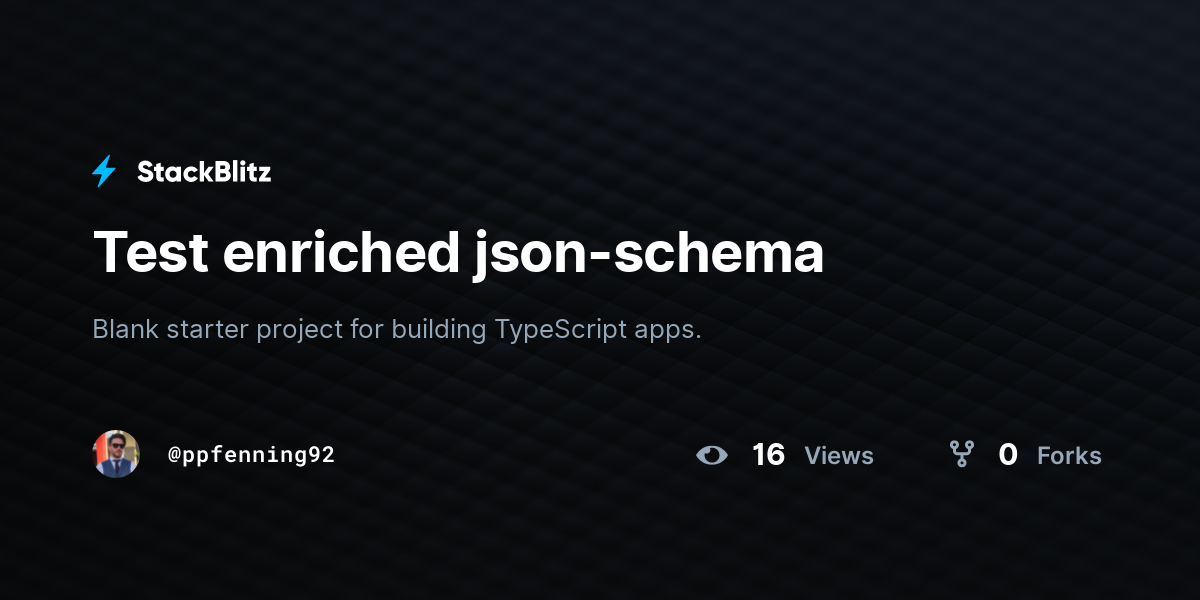Click the 0 forks count
Viewport: 1200px width, 600px height.
click(x=1008, y=455)
